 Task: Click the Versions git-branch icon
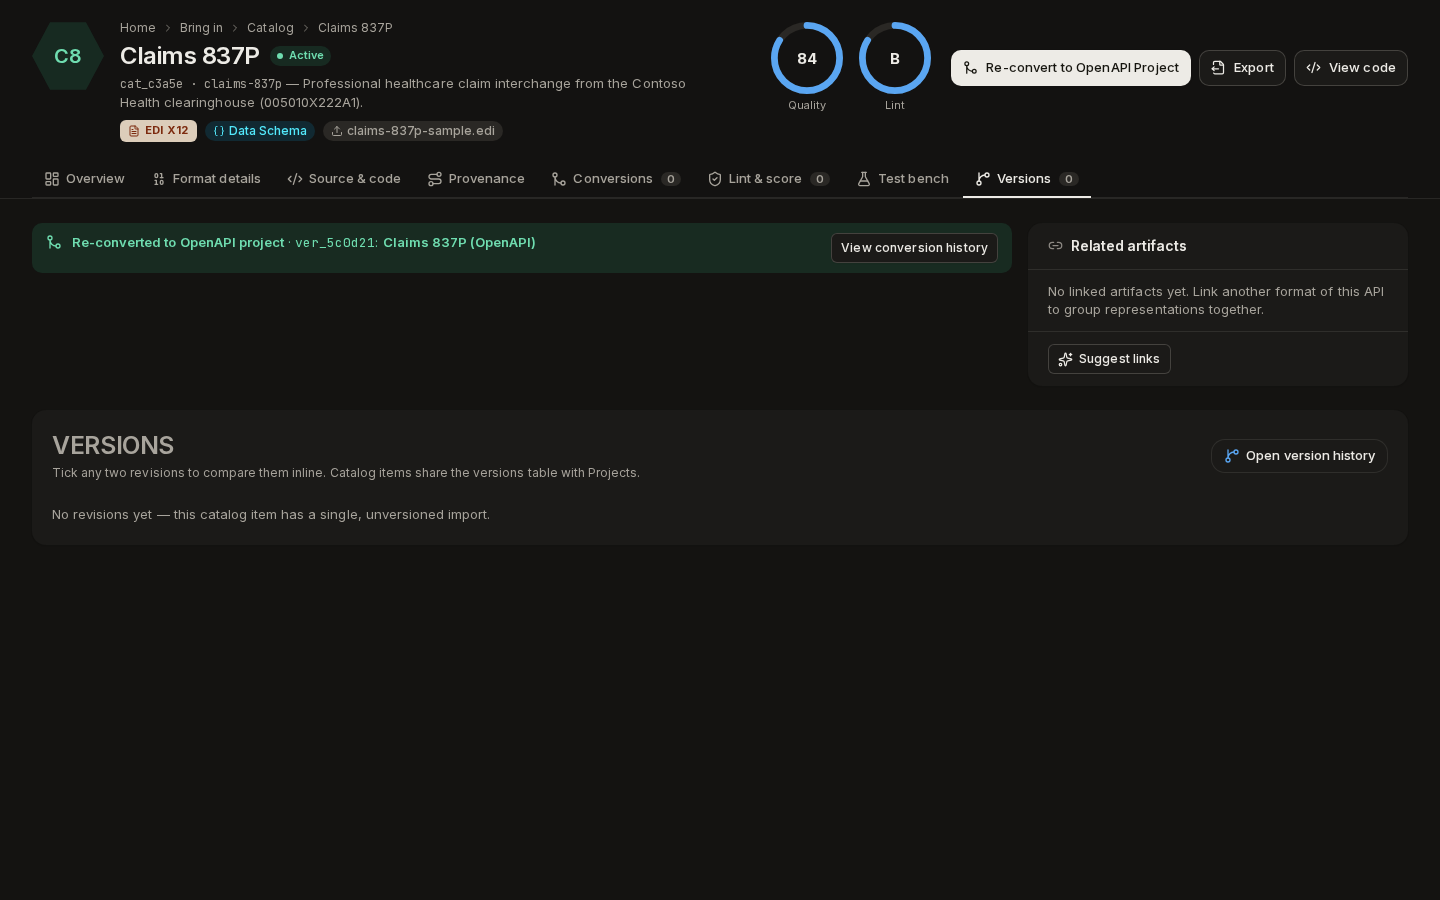coord(983,179)
